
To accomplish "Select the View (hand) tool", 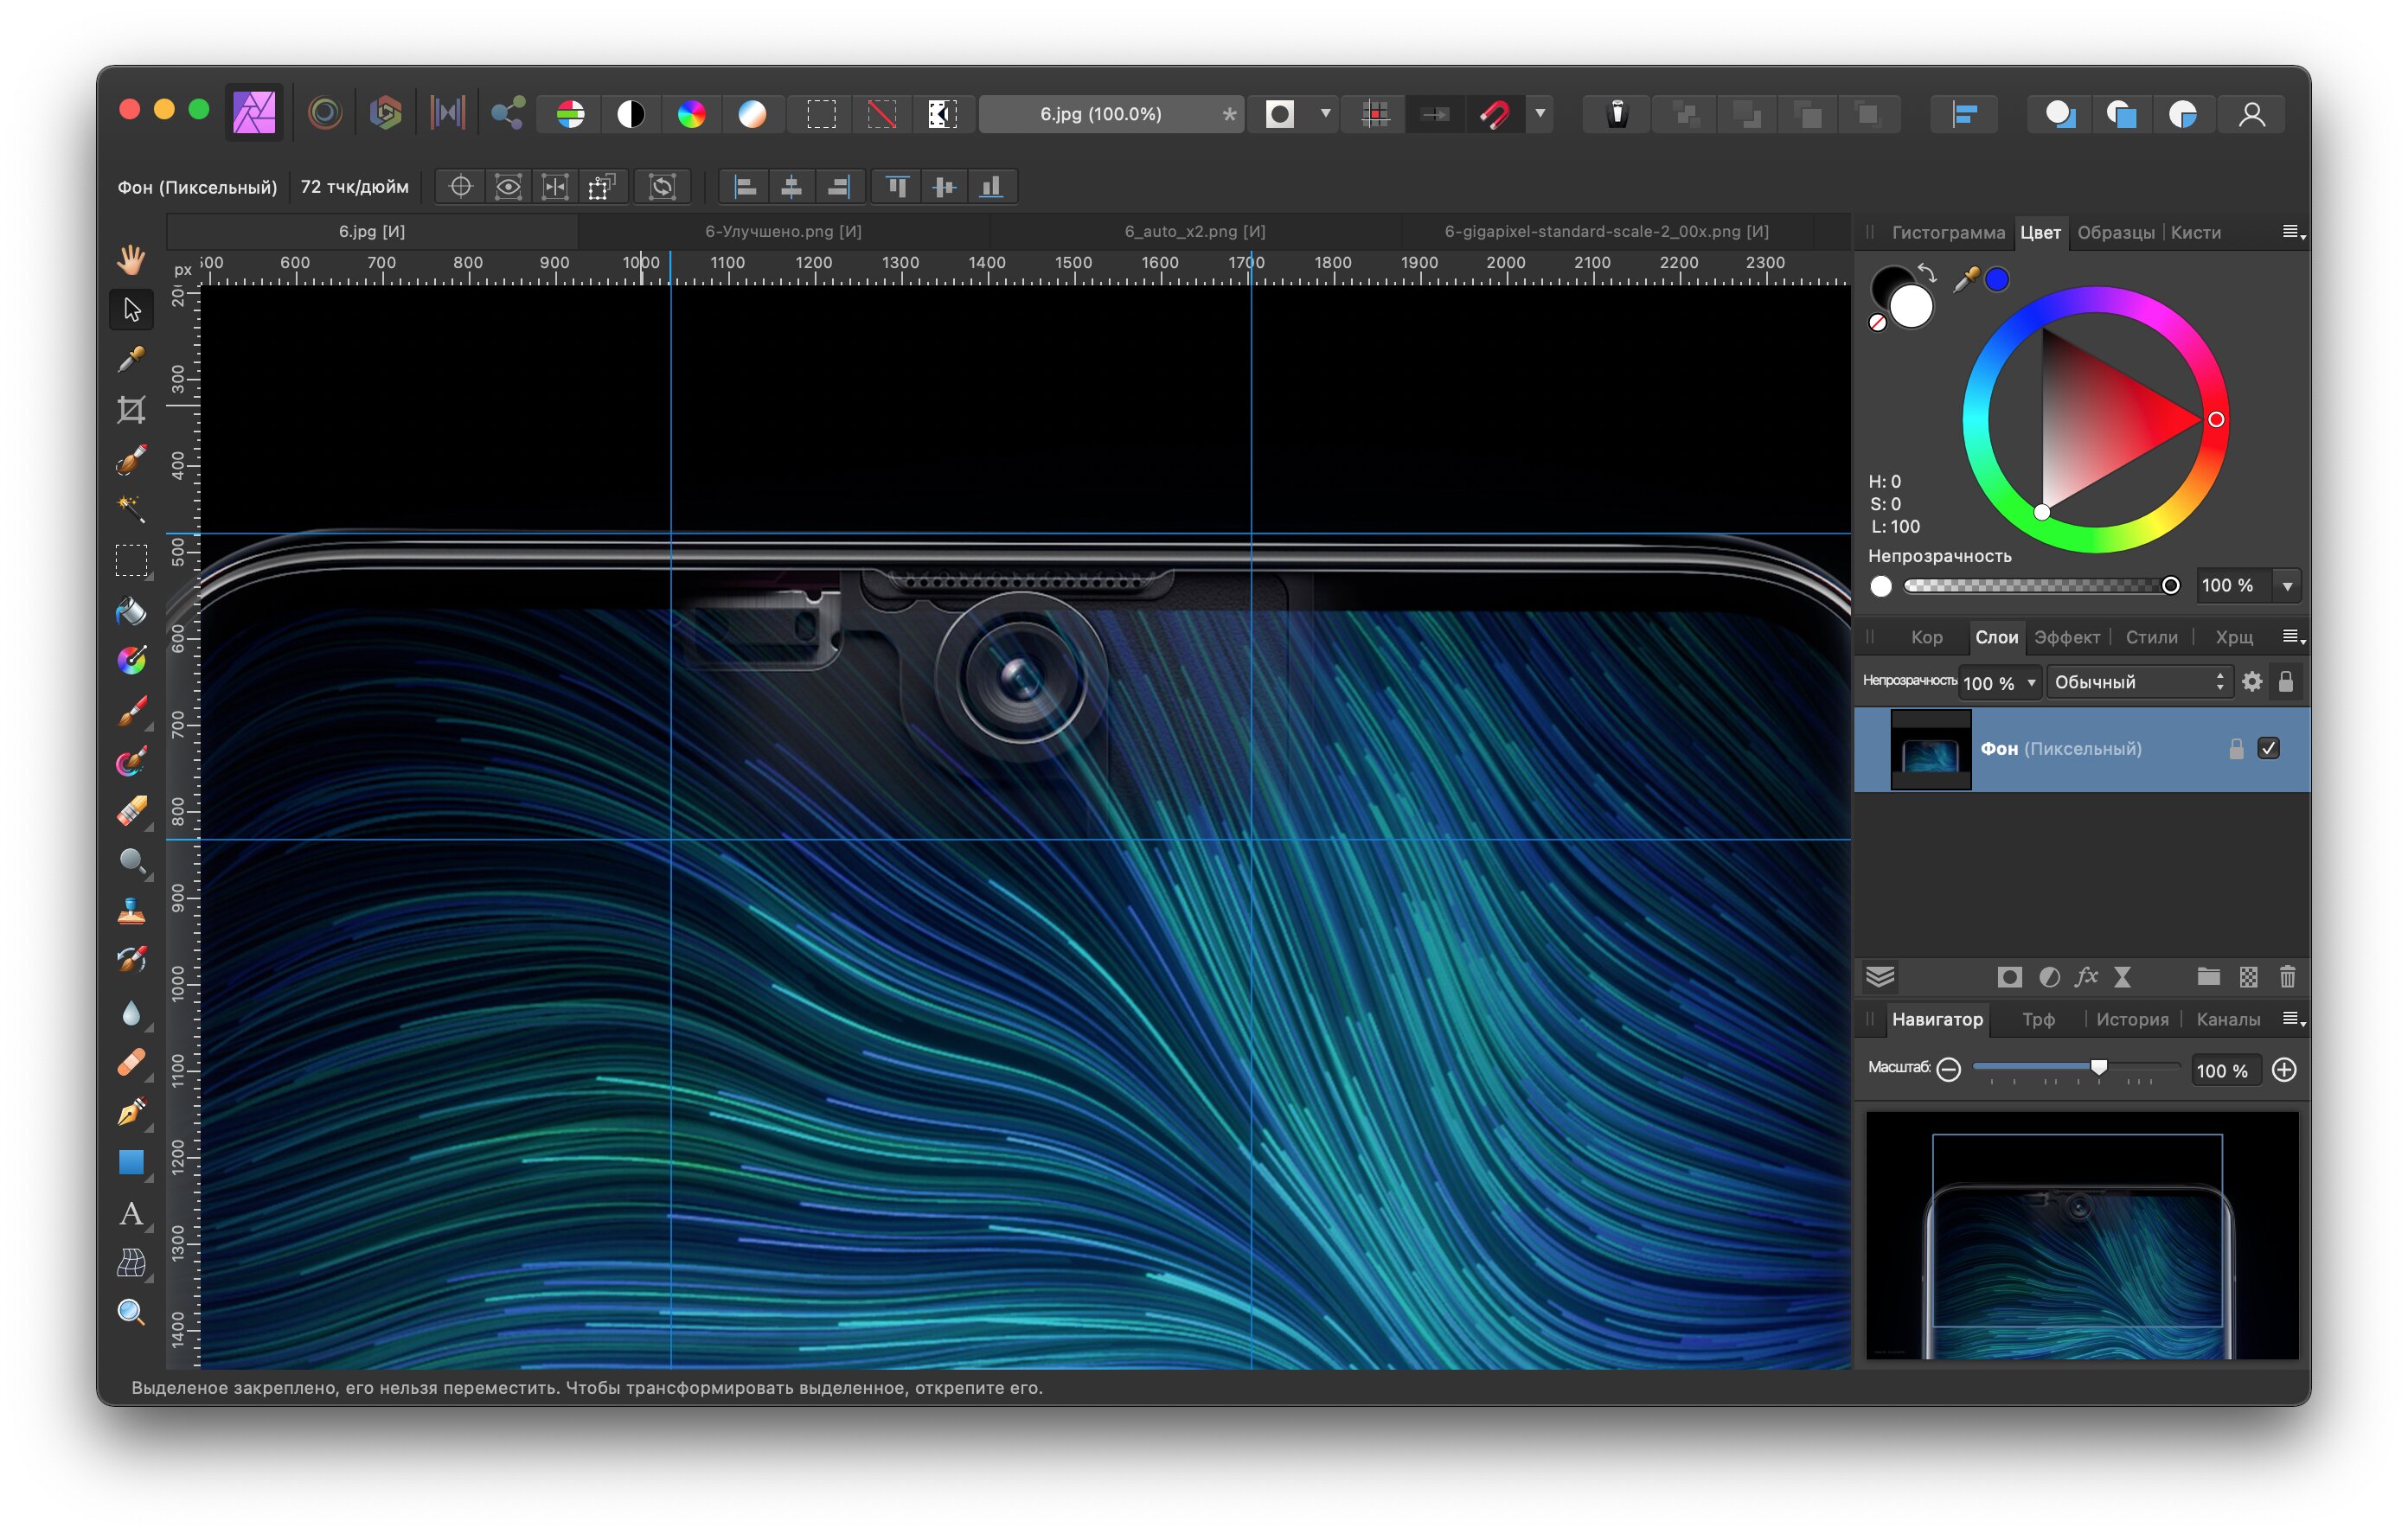I will tap(131, 259).
